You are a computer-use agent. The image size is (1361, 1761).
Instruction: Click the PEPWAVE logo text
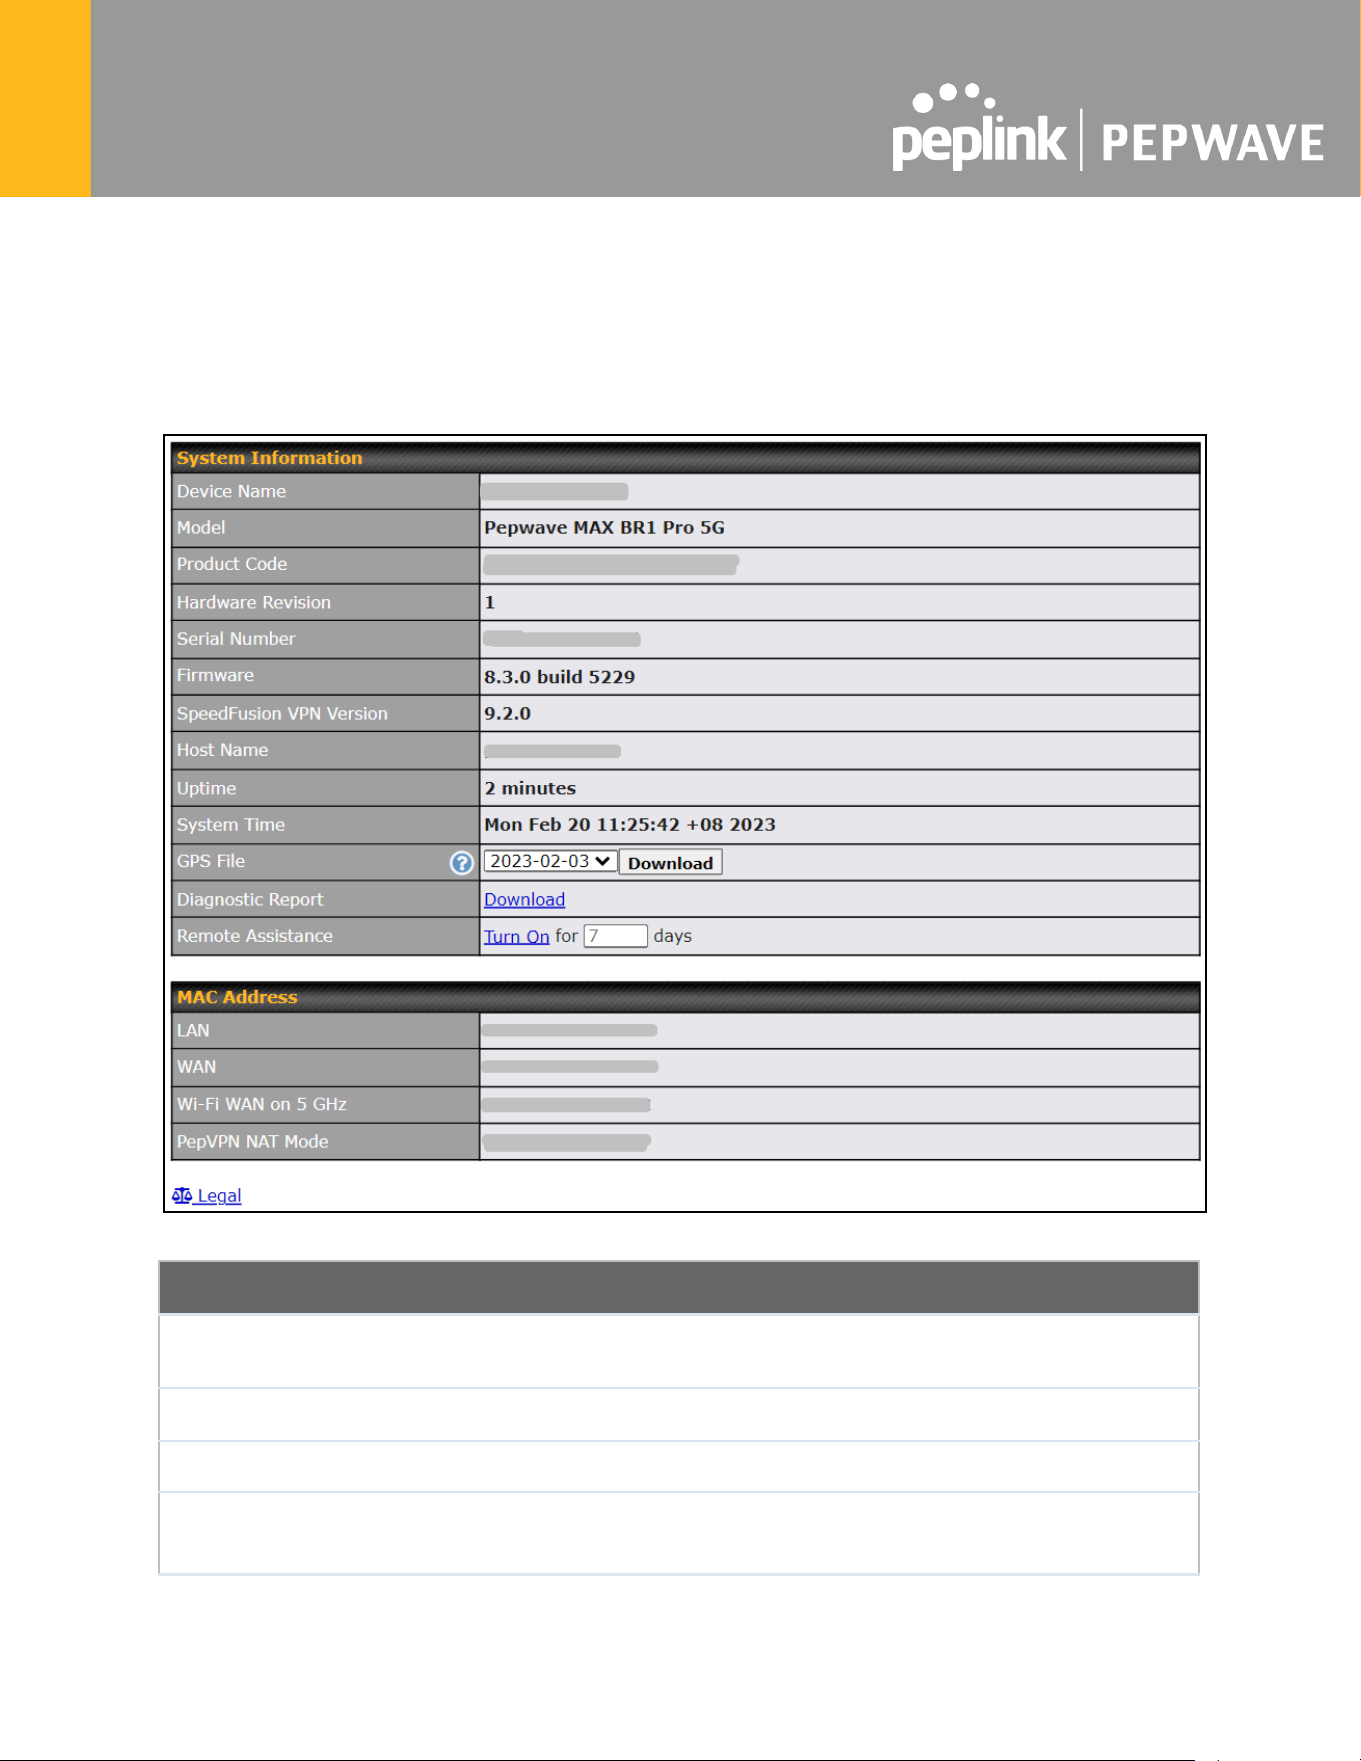(x=1212, y=142)
